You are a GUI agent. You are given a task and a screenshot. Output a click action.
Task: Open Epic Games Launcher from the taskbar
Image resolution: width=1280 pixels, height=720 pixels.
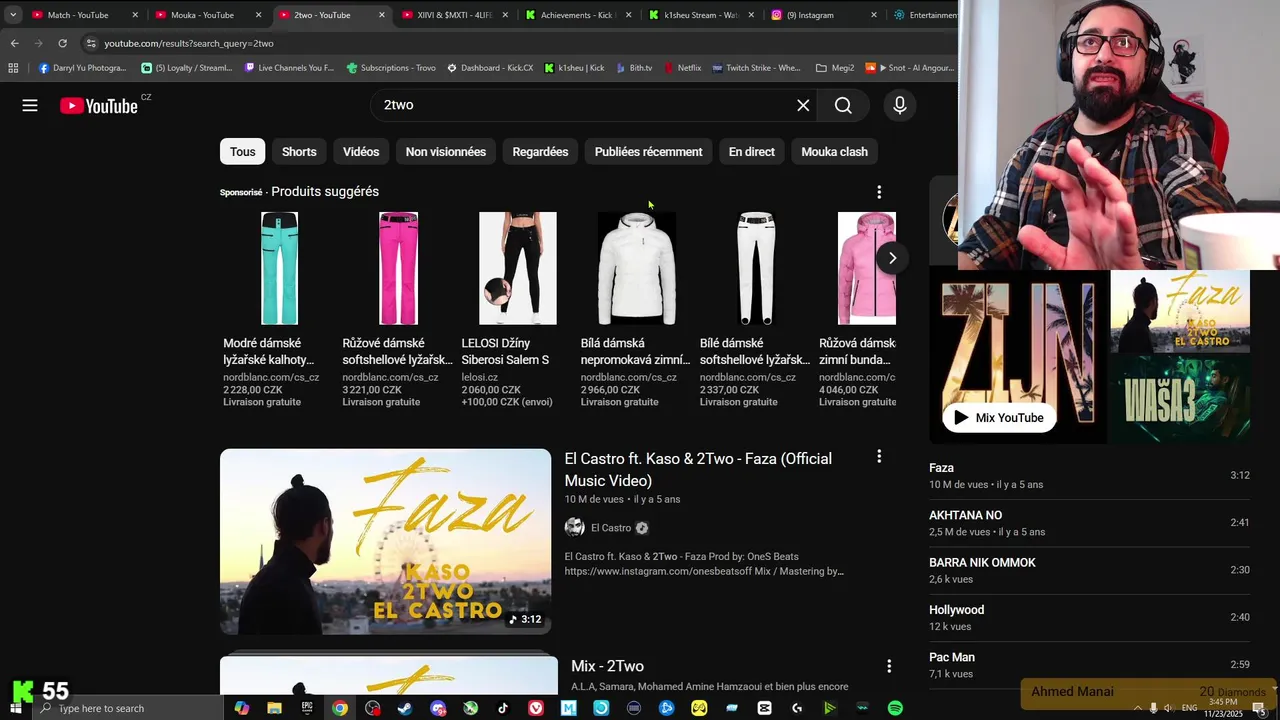(307, 708)
